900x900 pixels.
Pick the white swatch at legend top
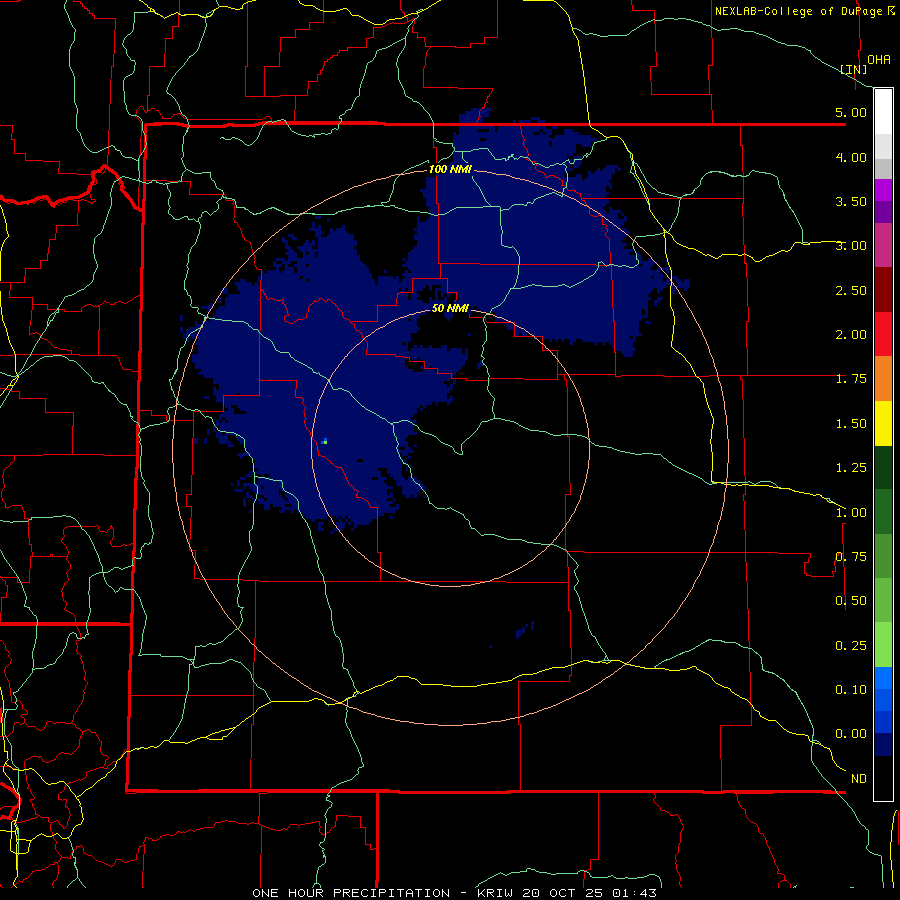(883, 112)
